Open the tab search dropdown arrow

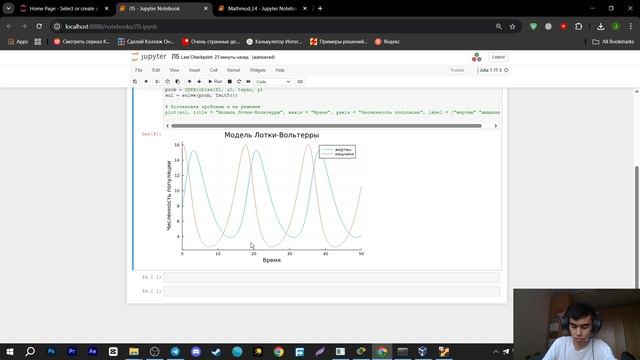tap(8, 9)
